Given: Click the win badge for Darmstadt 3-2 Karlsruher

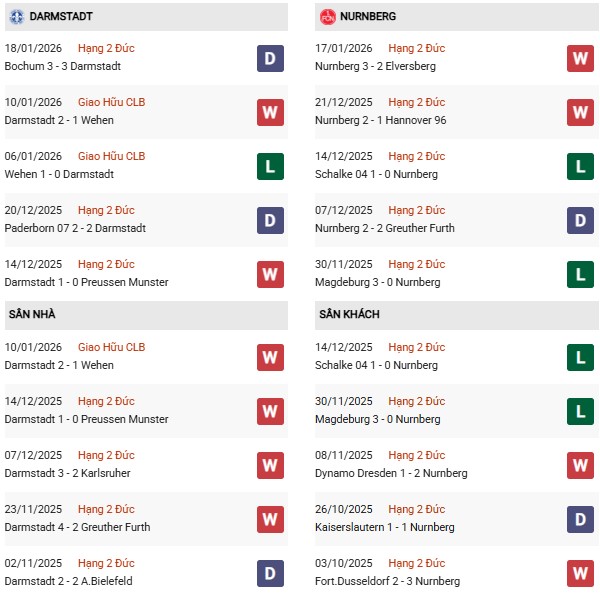Looking at the screenshot, I should click(270, 466).
